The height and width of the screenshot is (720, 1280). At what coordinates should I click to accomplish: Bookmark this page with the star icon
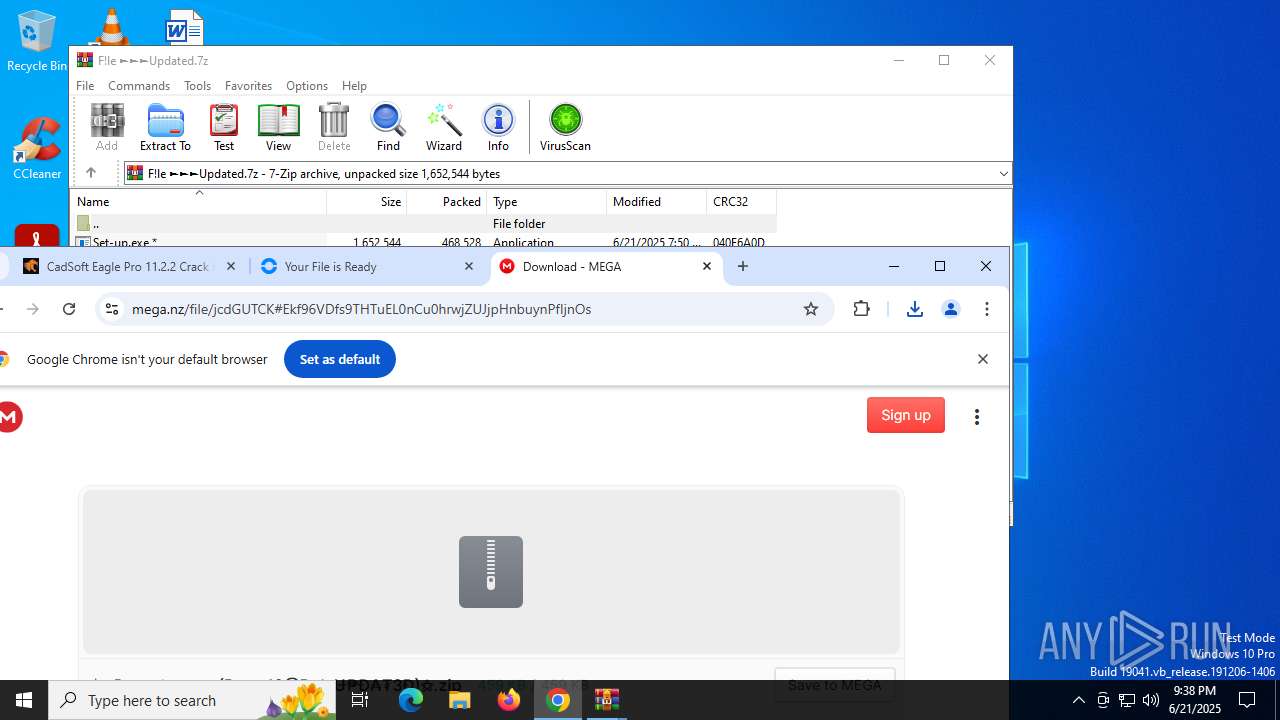(811, 309)
